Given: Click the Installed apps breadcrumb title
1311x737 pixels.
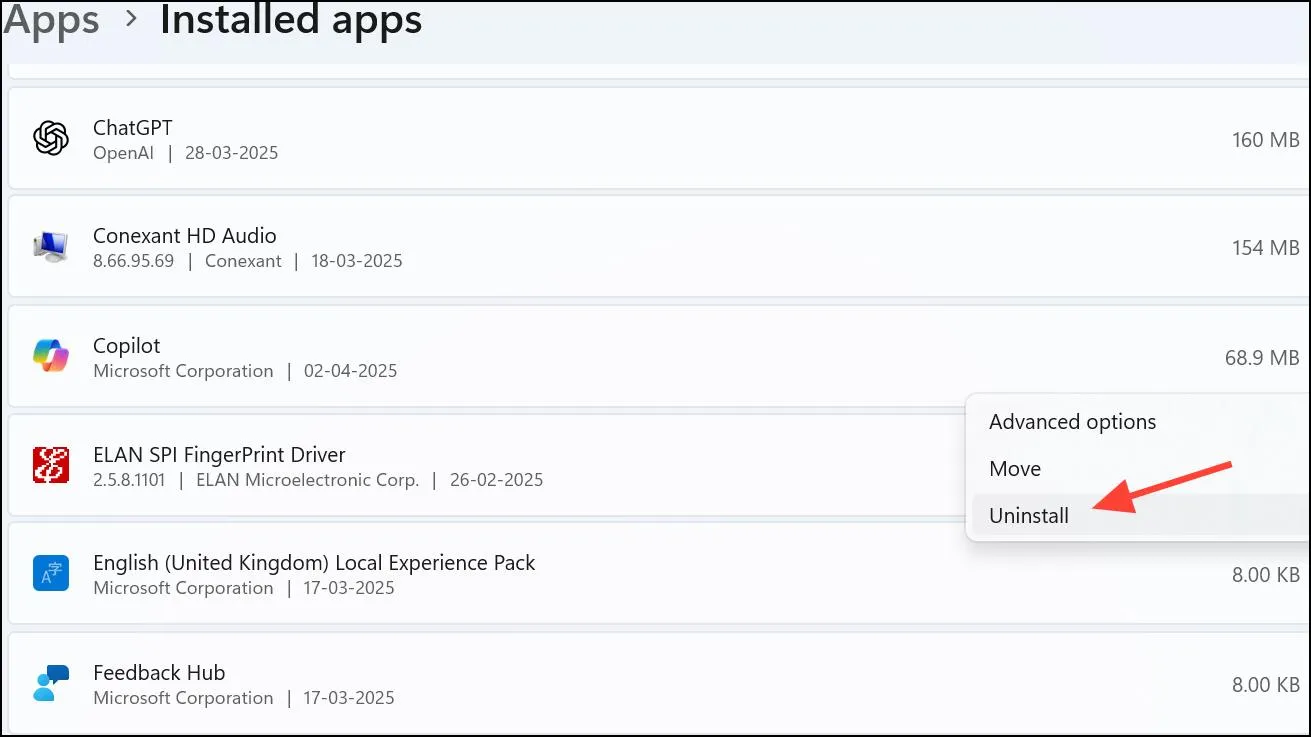Looking at the screenshot, I should [291, 20].
